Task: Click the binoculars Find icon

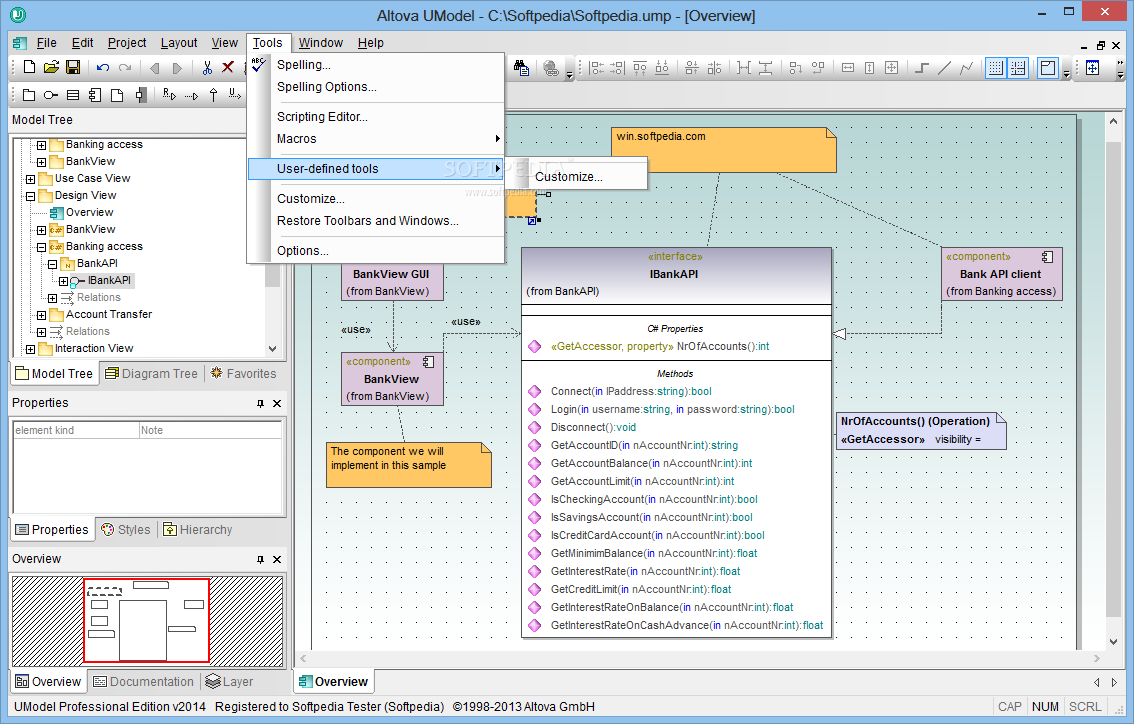Action: click(x=521, y=68)
